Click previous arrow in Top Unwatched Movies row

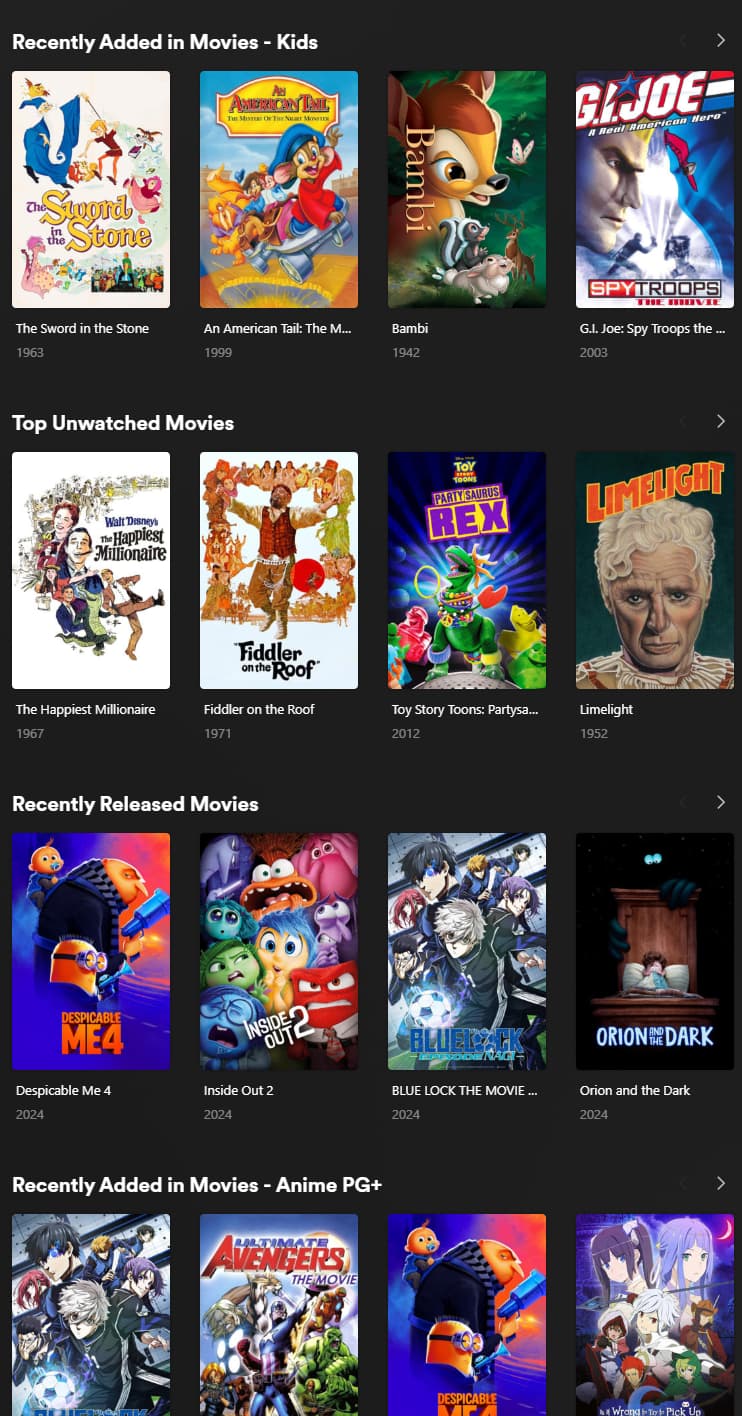click(x=683, y=421)
